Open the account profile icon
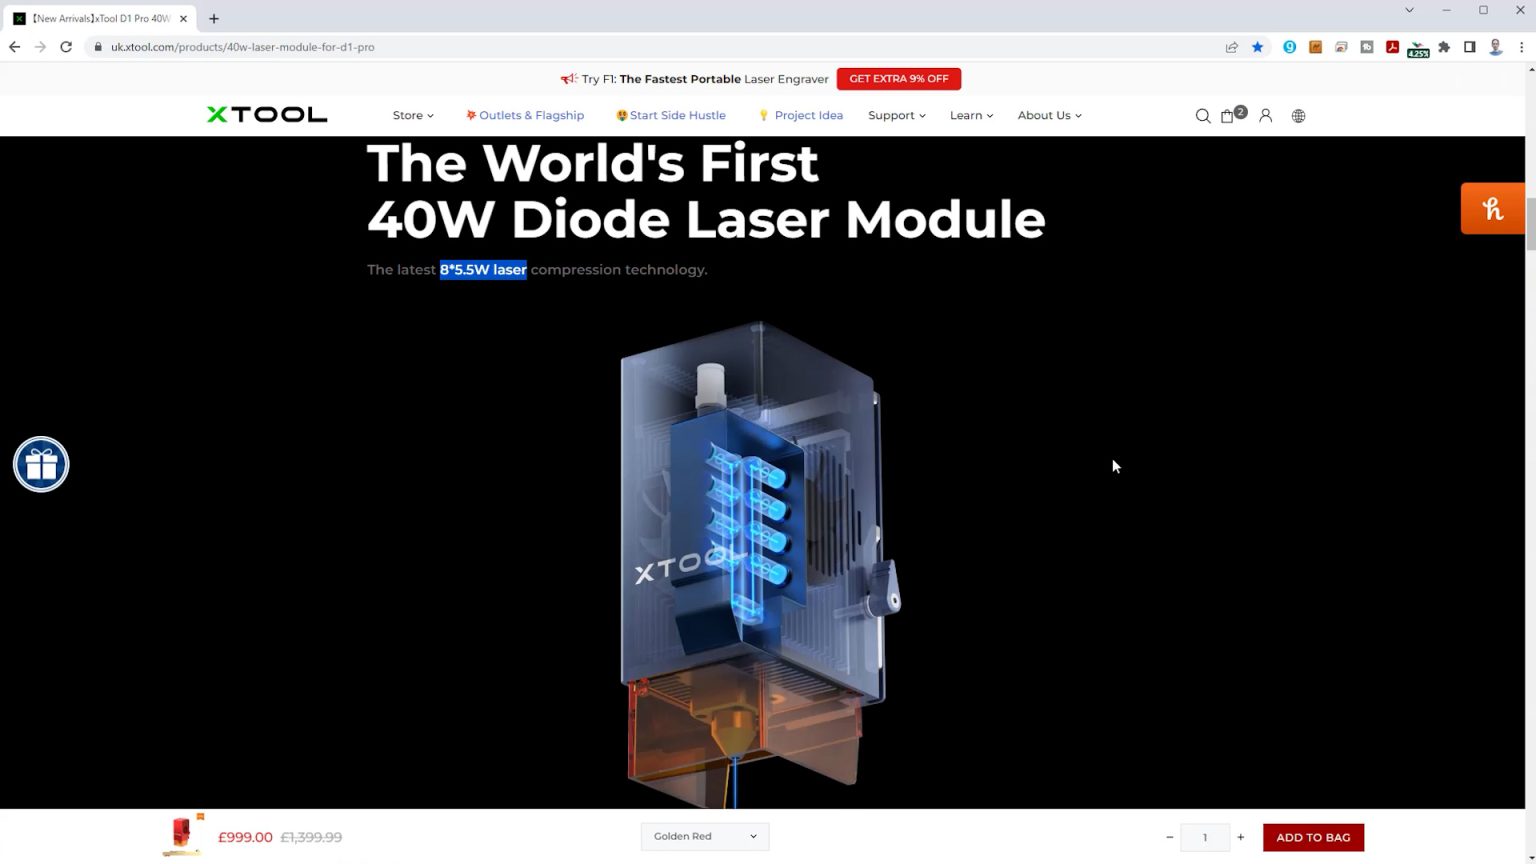Viewport: 1536px width, 864px height. 1265,116
